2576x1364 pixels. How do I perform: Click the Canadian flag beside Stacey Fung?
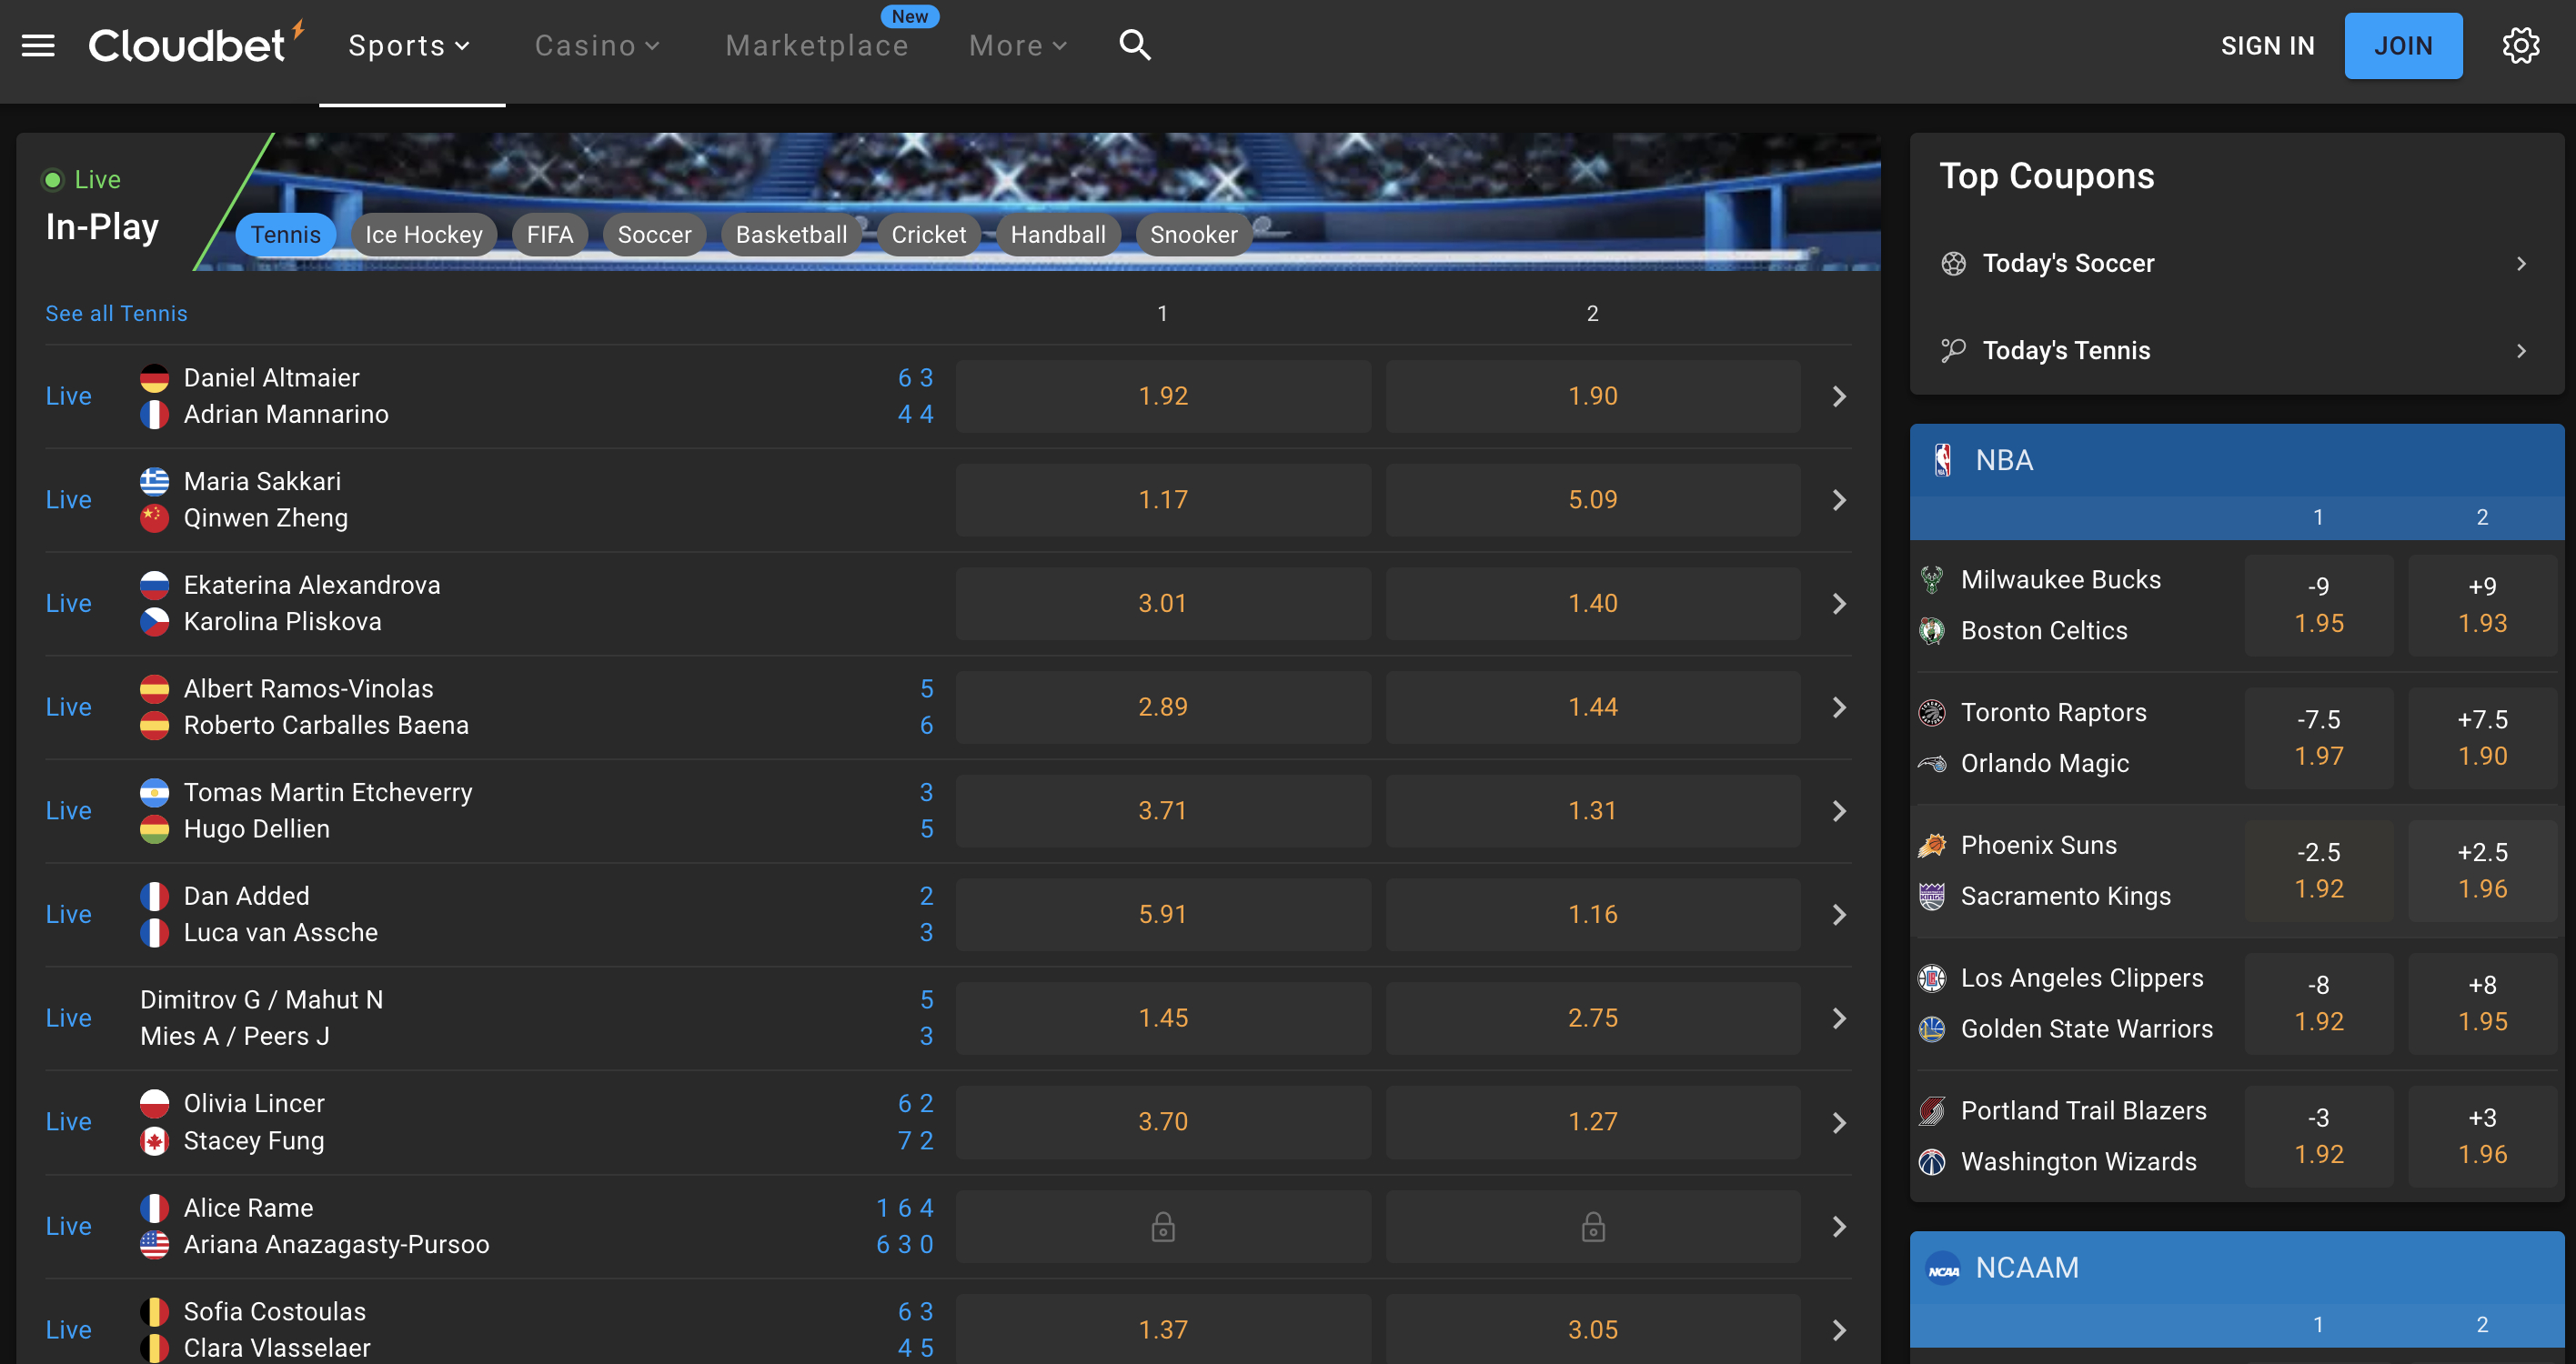[x=154, y=1141]
